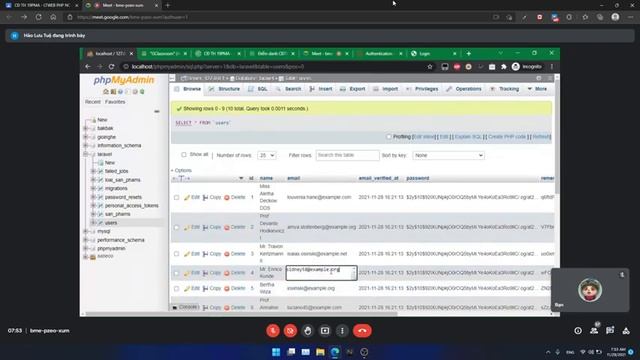Enable the Profiling checkbox

(x=389, y=137)
